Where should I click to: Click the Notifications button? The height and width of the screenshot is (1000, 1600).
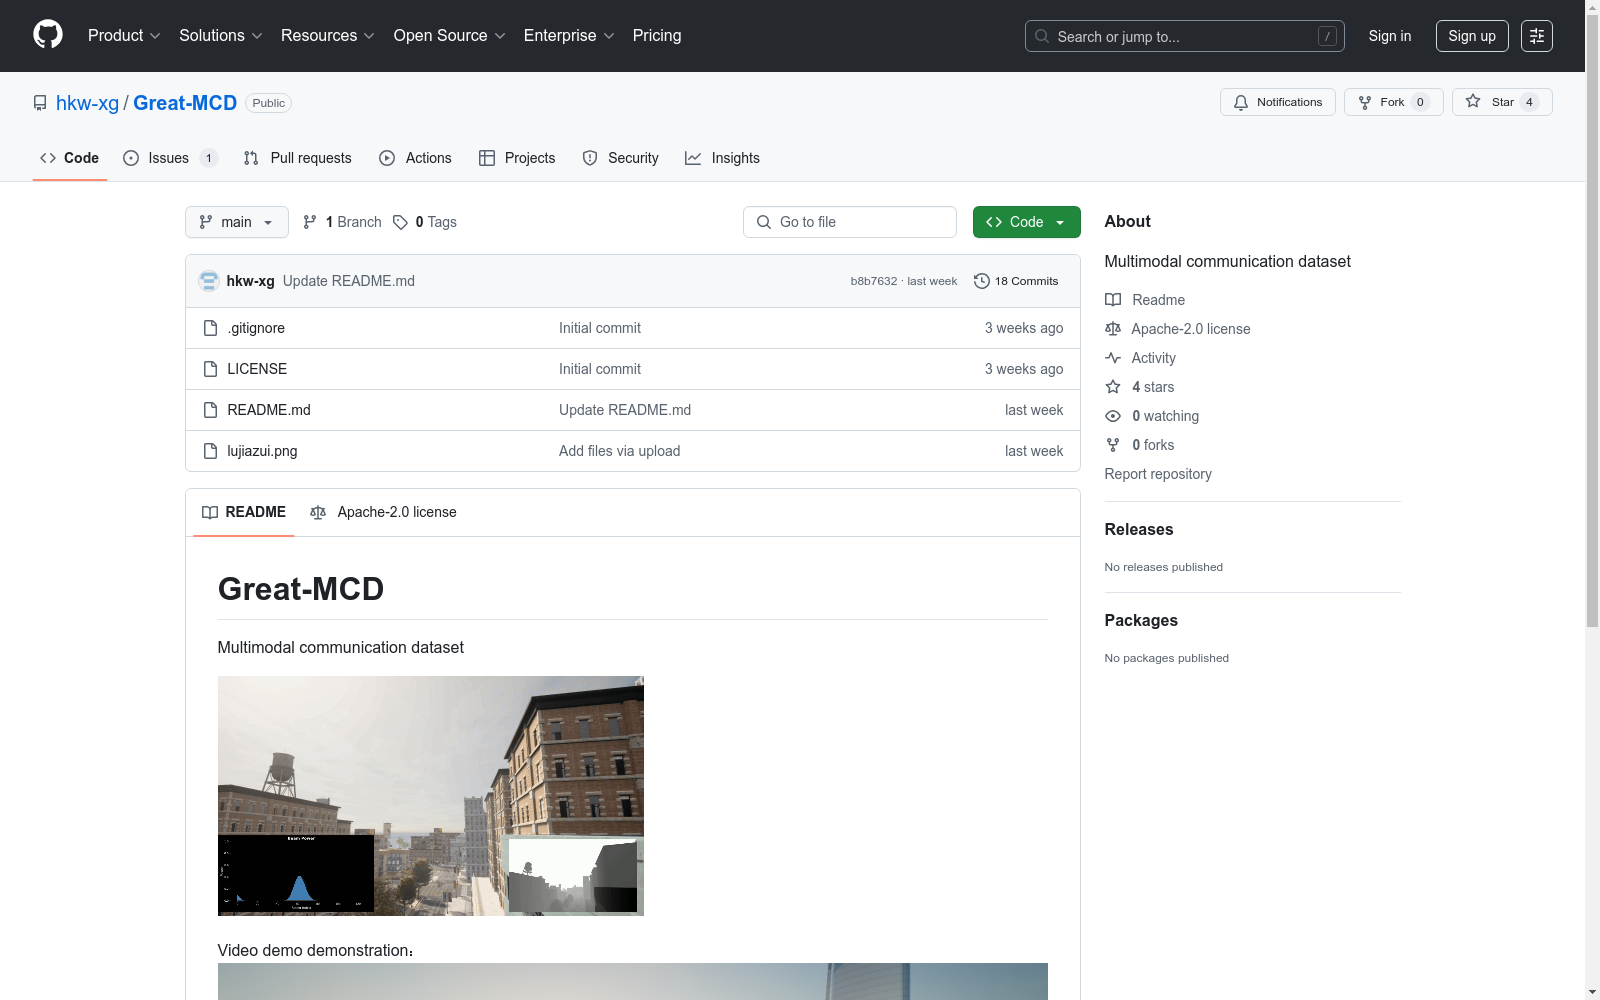(x=1278, y=102)
